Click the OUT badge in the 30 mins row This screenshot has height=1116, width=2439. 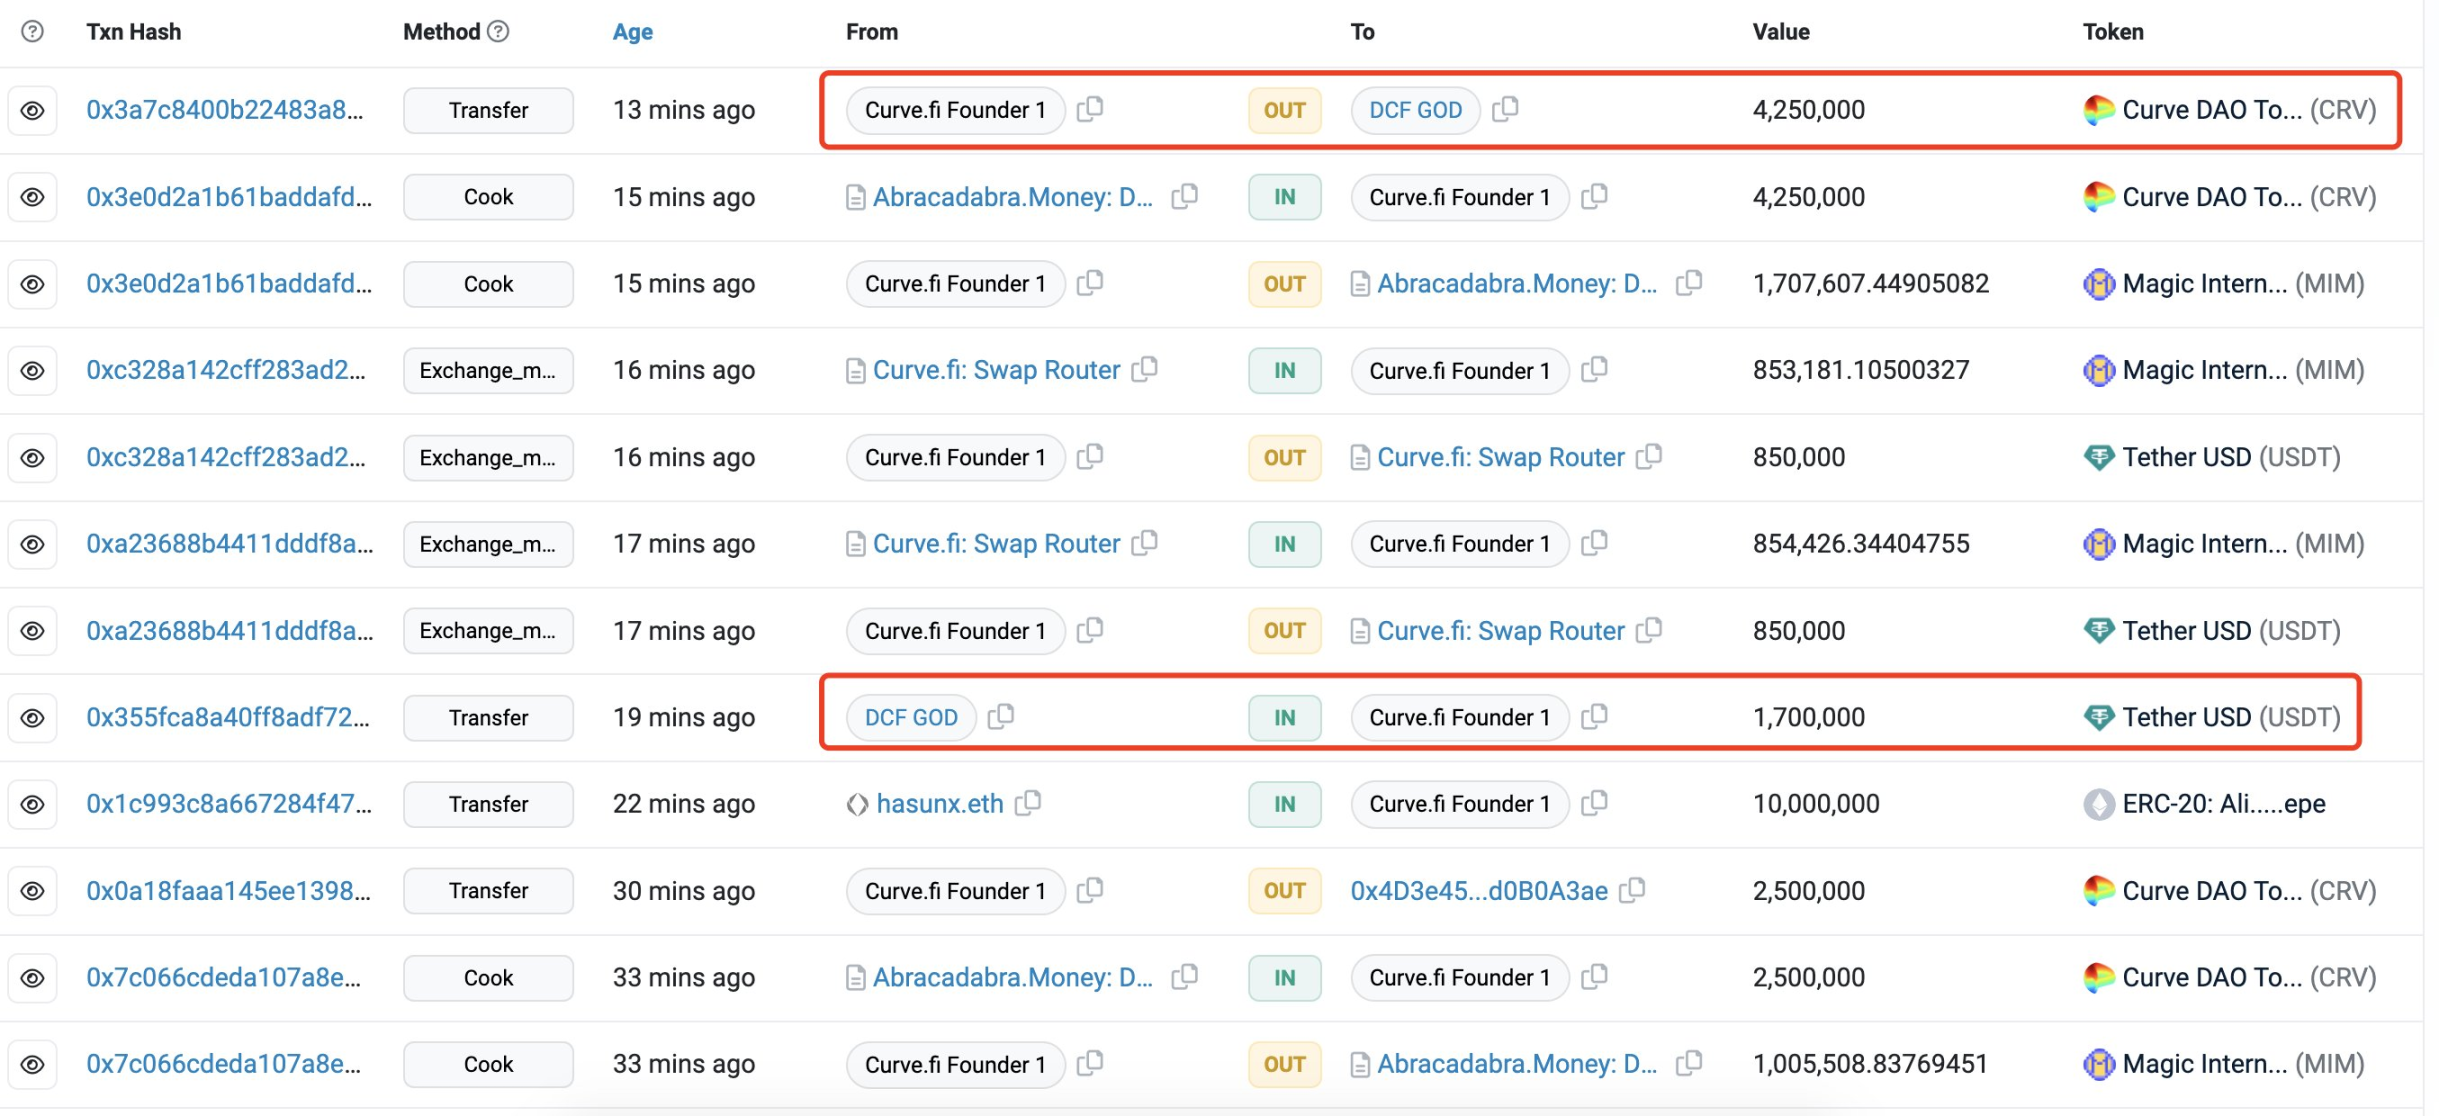point(1284,891)
